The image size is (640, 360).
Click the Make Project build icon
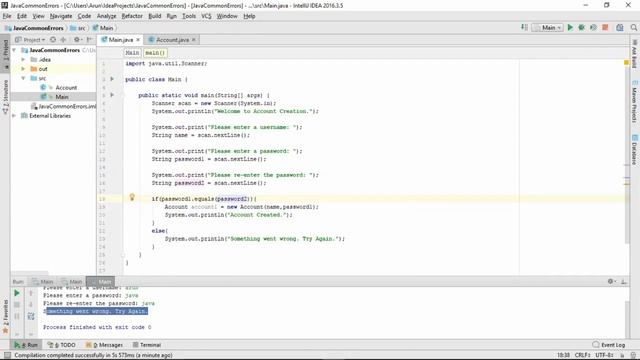coord(524,27)
